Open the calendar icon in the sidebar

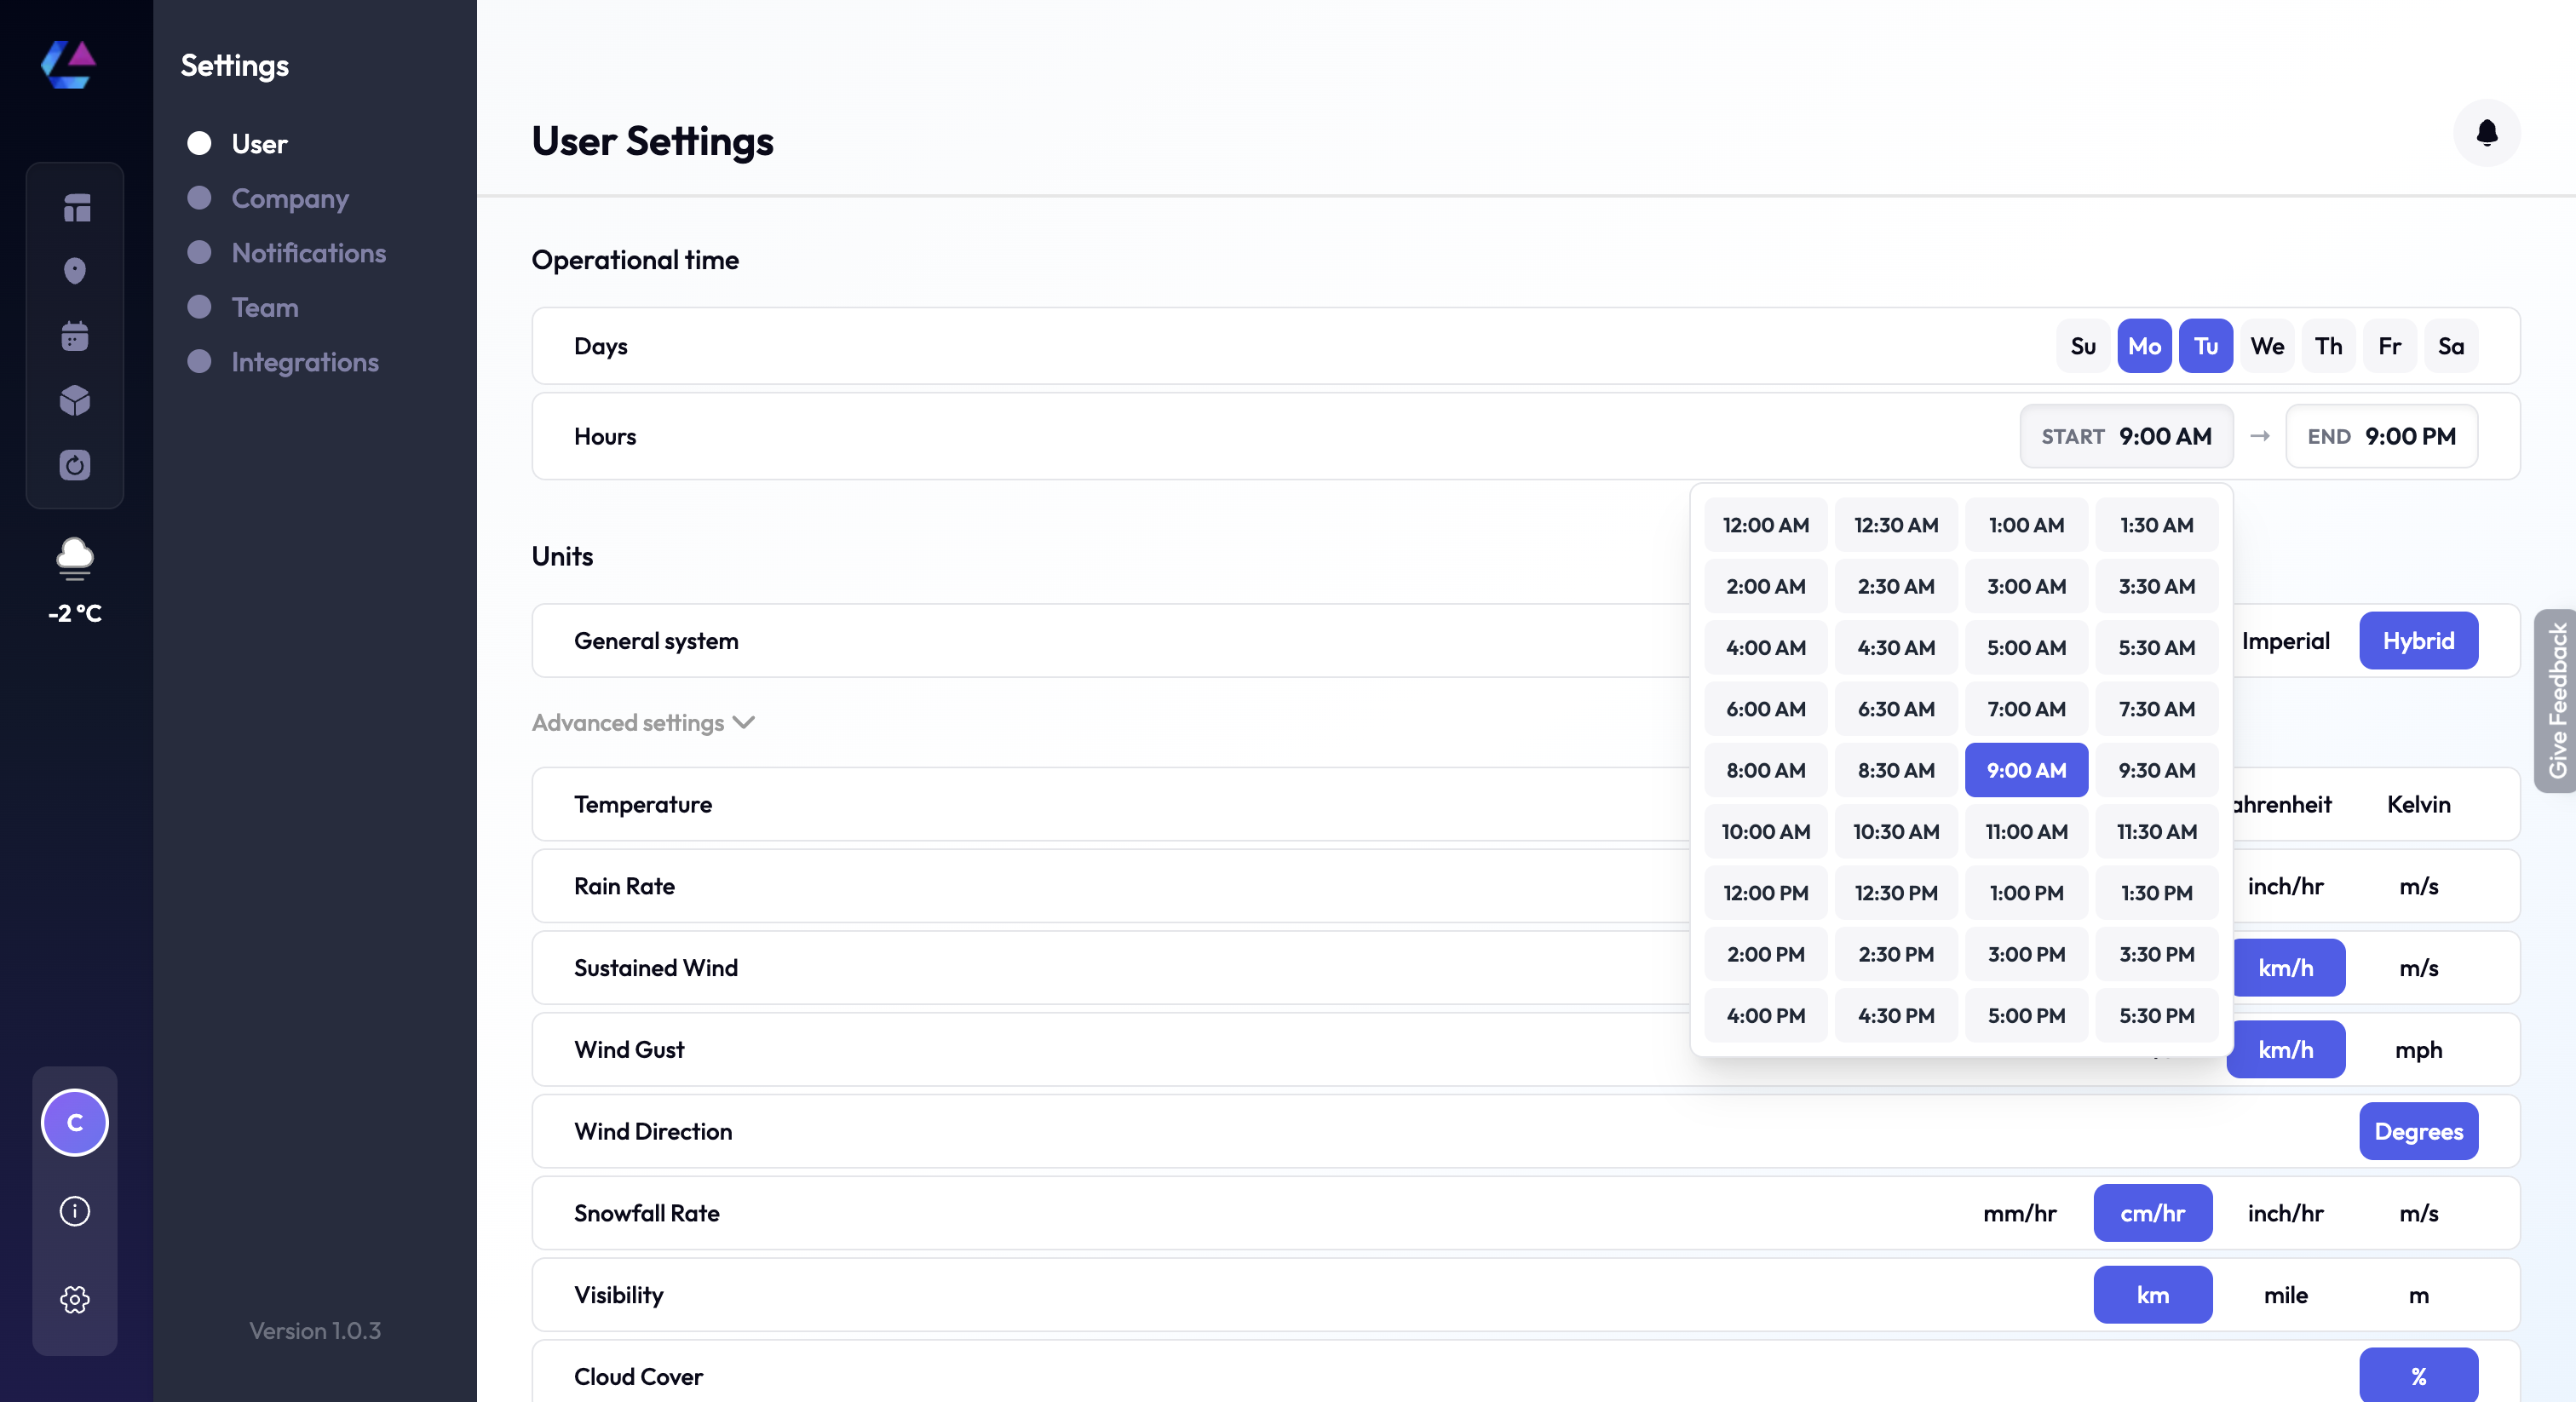pos(75,336)
